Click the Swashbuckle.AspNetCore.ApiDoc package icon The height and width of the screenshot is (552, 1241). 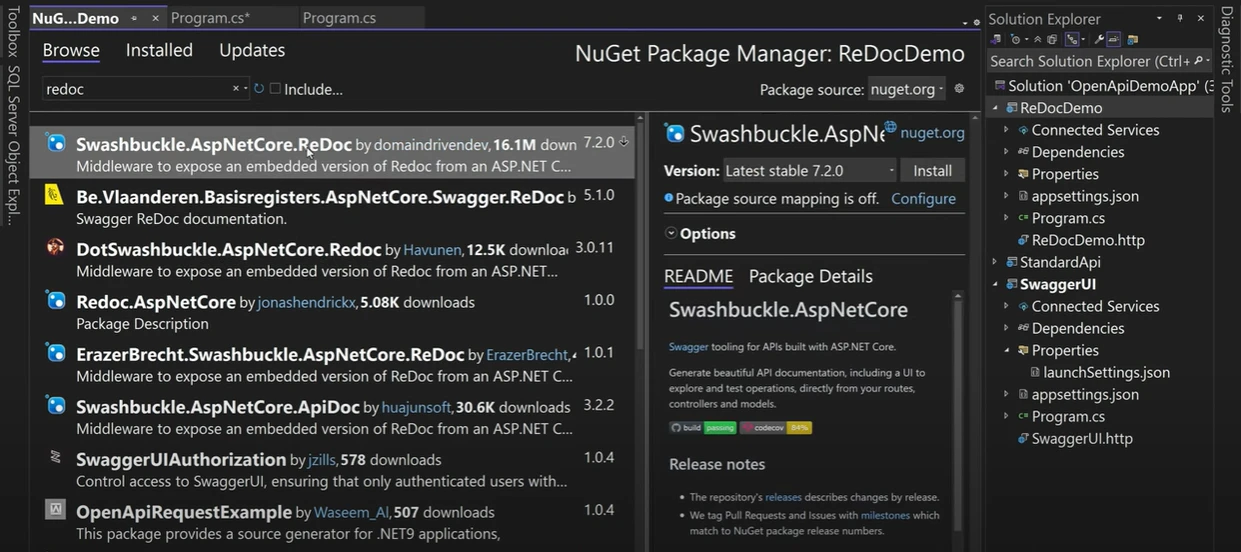(57, 406)
